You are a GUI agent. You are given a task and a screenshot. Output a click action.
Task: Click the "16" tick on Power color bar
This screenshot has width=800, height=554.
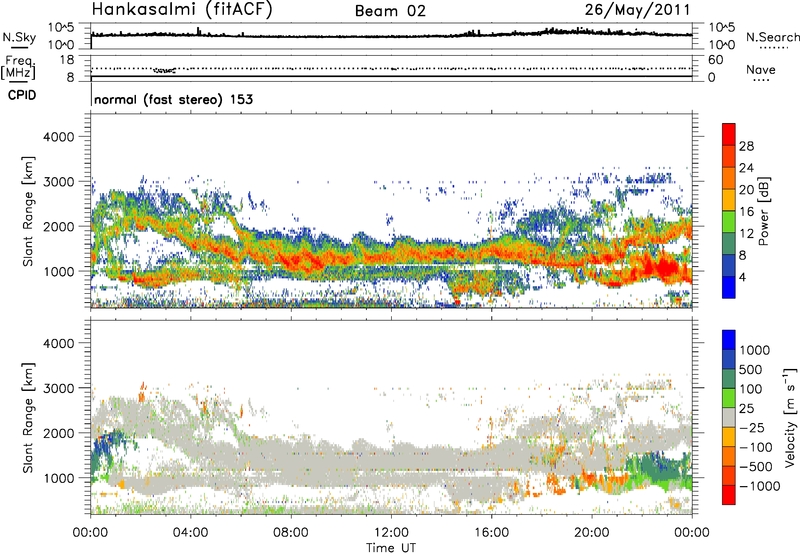click(746, 212)
